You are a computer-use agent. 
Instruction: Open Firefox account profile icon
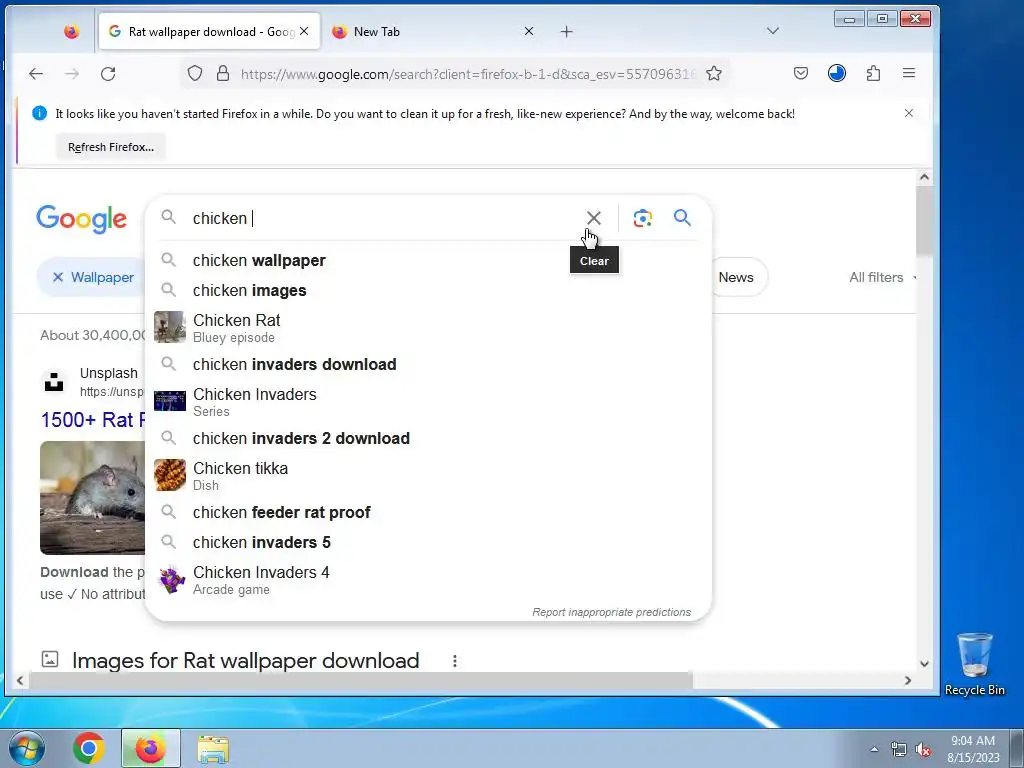837,73
